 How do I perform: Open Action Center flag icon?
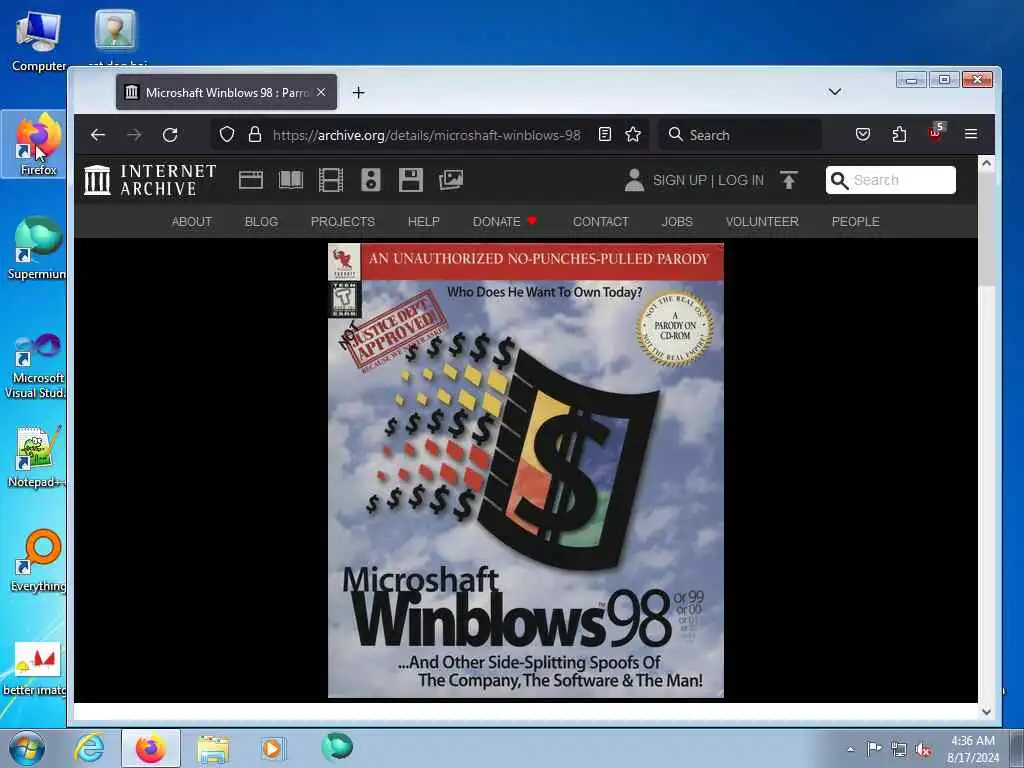tap(874, 748)
